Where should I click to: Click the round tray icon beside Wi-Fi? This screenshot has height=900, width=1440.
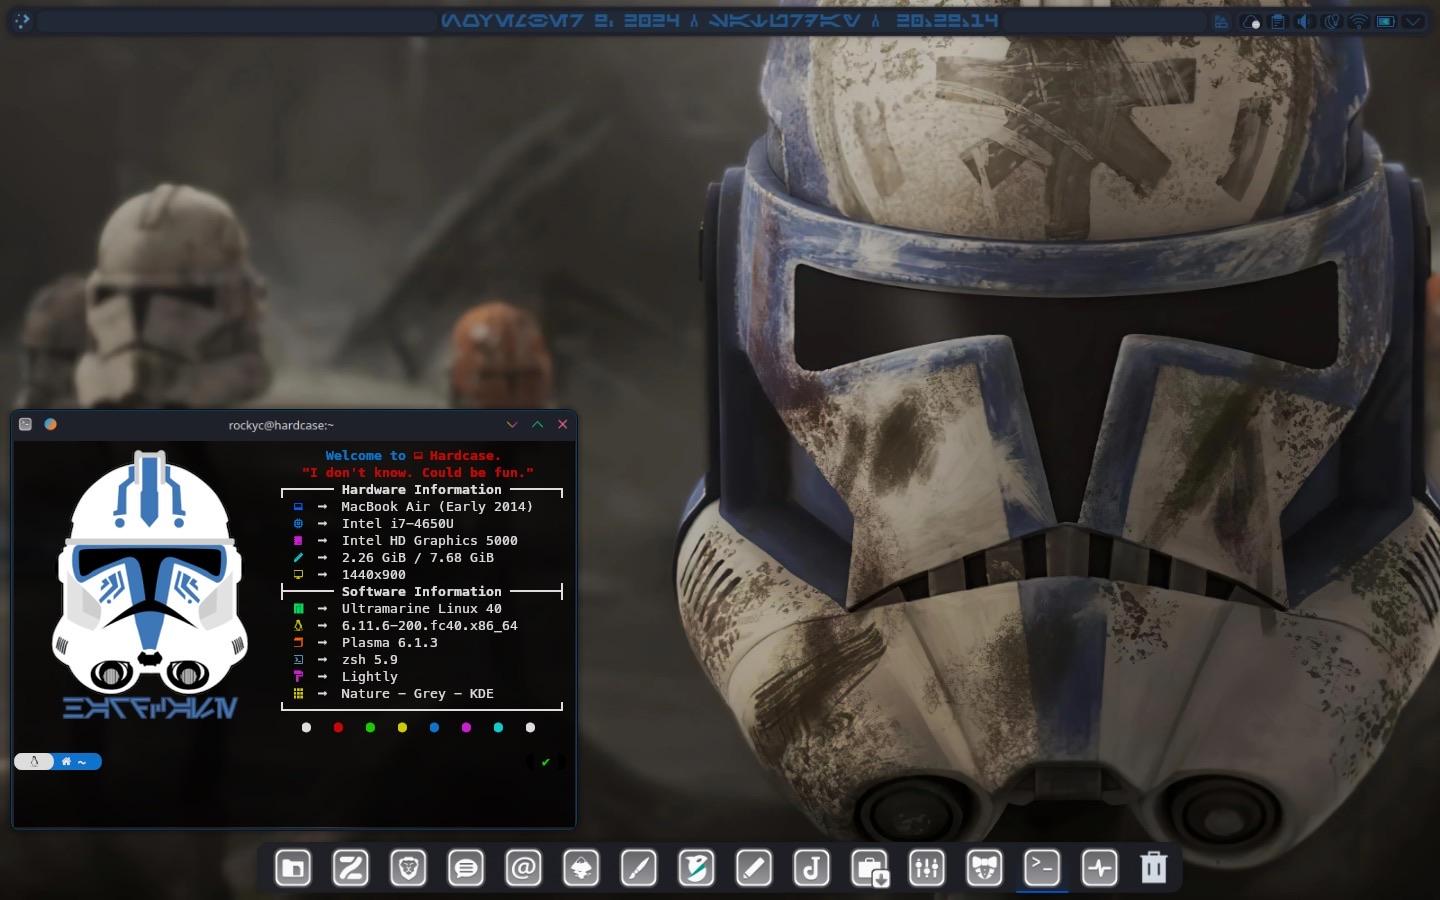coord(1332,21)
